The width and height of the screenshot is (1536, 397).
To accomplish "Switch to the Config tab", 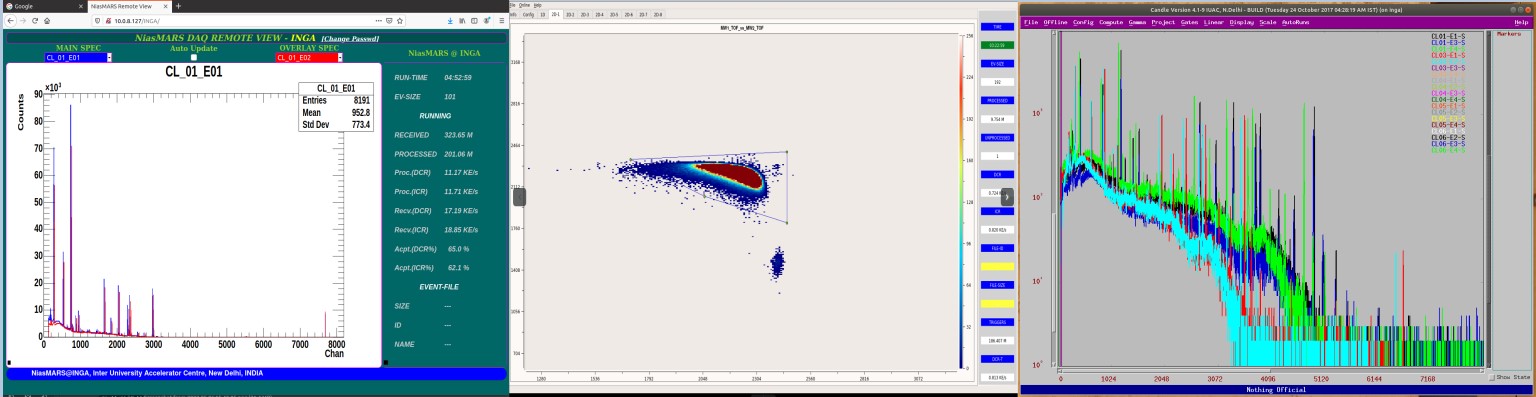I will (528, 15).
